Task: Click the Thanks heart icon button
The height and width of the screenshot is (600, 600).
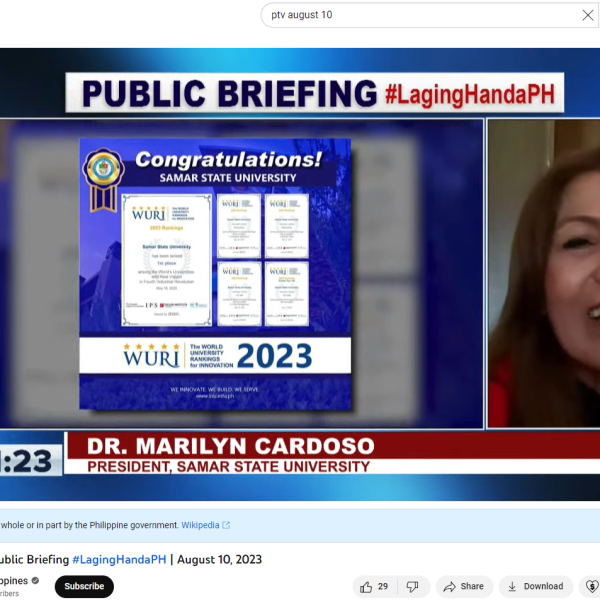Action: coord(591,587)
